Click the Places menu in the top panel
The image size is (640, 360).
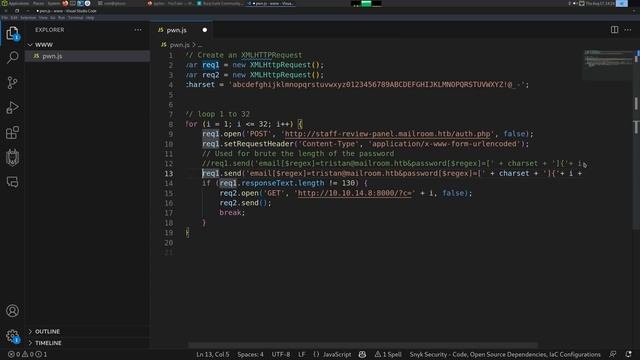38,3
